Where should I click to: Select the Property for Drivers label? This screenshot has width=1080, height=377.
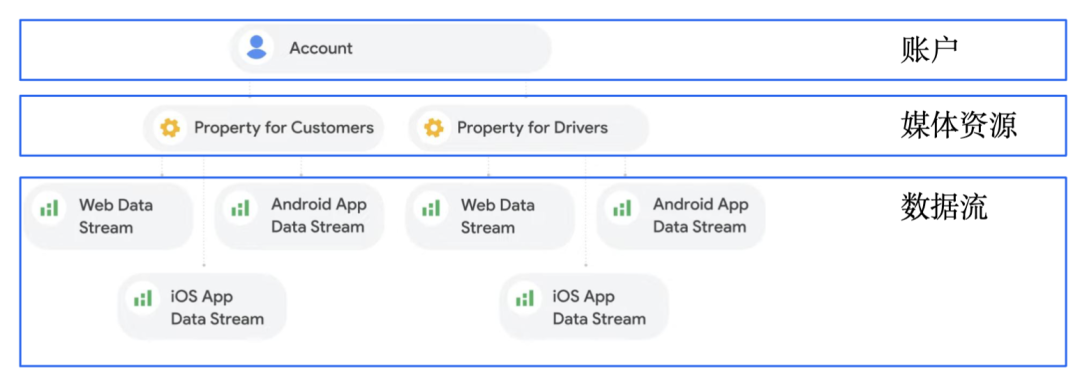point(532,128)
